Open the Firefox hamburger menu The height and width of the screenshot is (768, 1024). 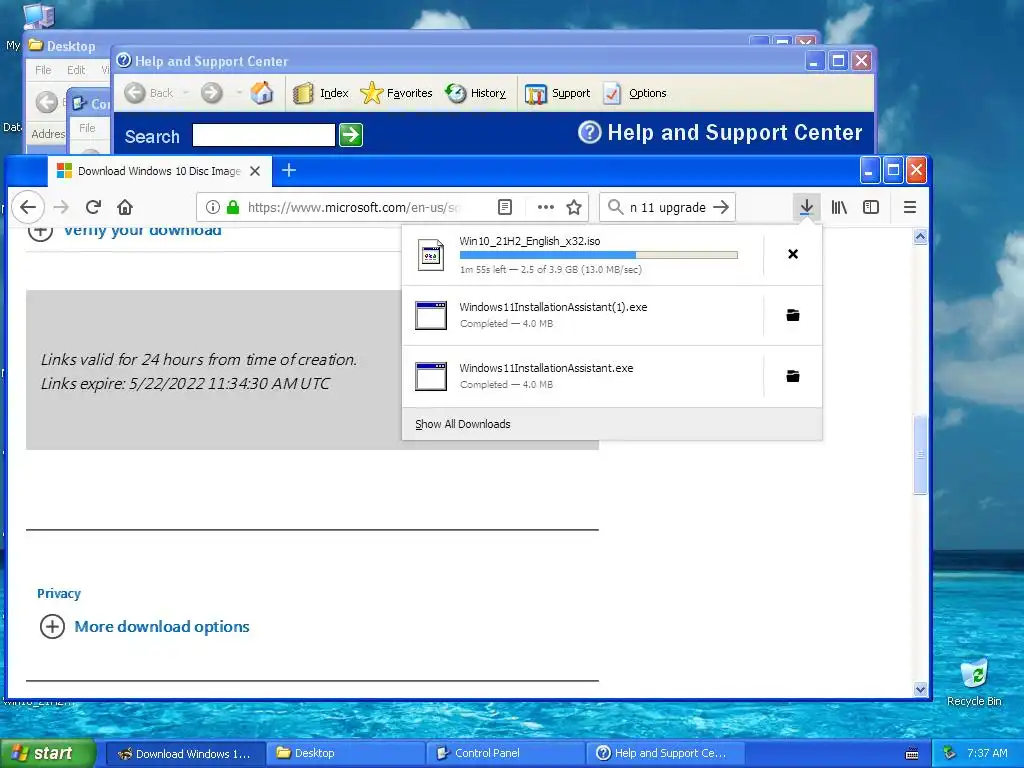[x=910, y=208]
